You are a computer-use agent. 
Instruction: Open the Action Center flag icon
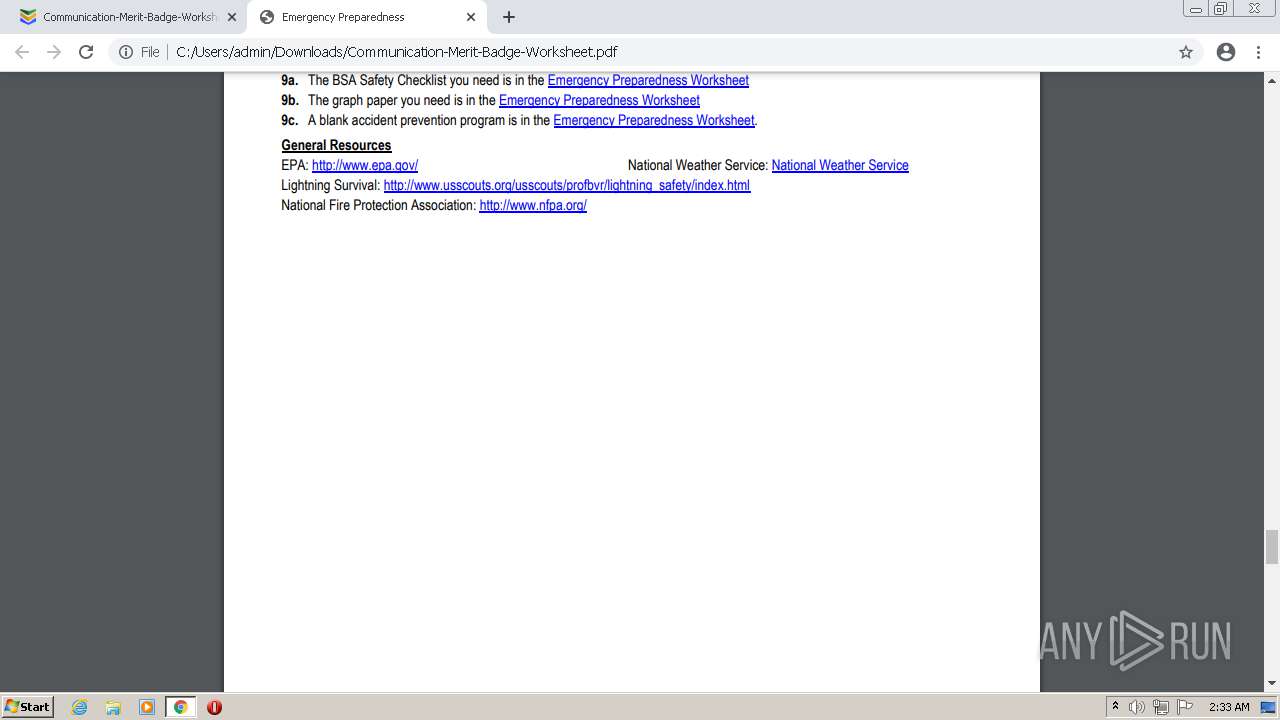[x=1185, y=707]
